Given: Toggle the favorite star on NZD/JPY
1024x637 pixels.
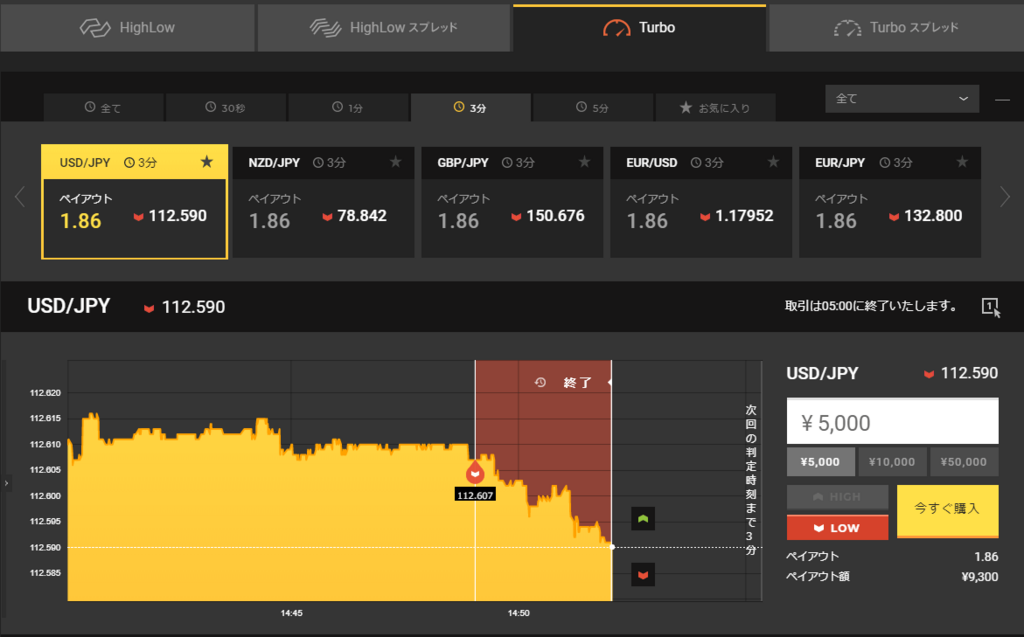Looking at the screenshot, I should [395, 161].
